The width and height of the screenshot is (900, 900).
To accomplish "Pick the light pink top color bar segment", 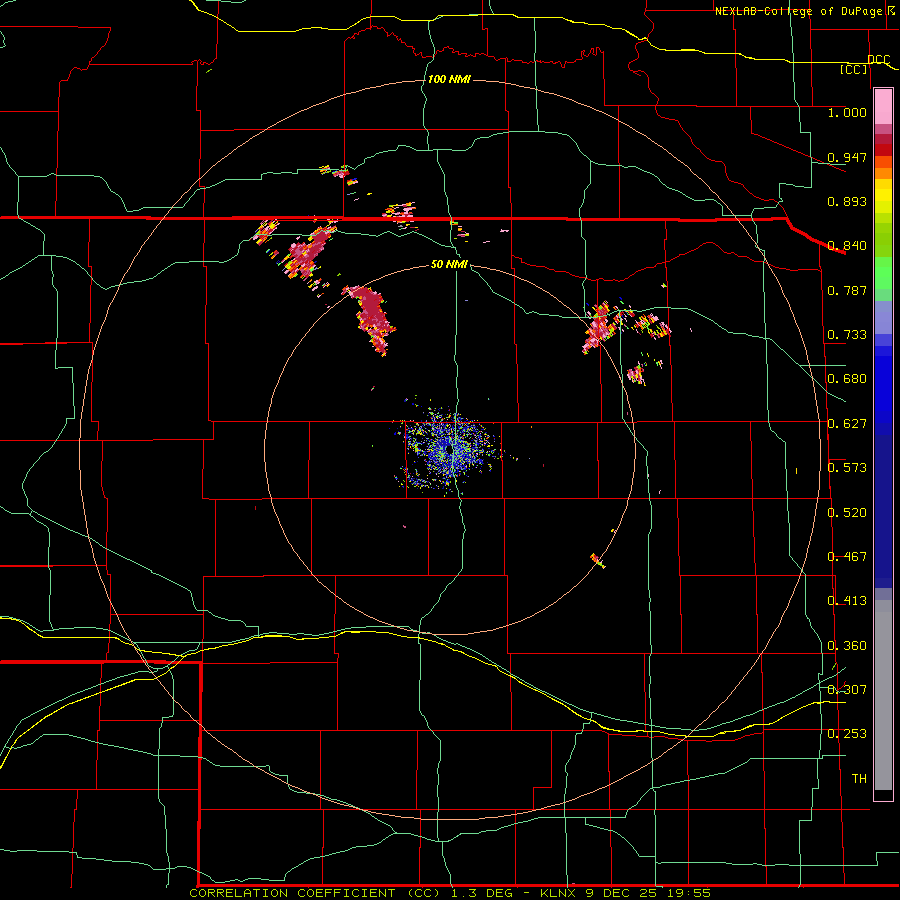I will (883, 107).
